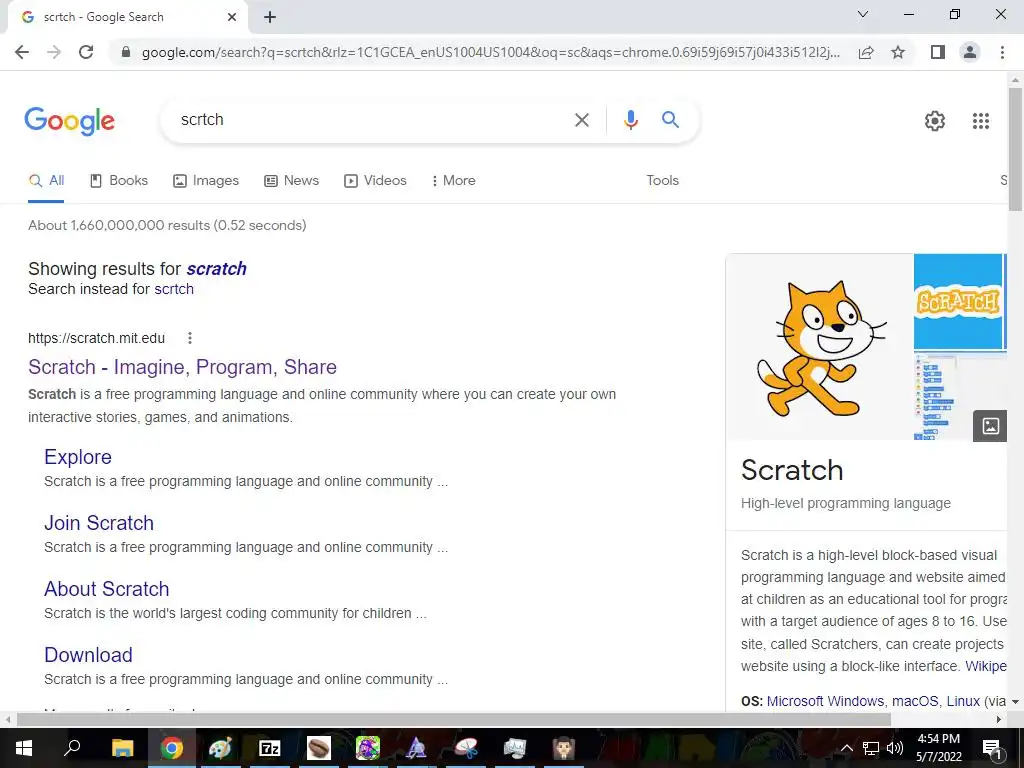Click the corrected term scratch link
Viewport: 1024px width, 768px height.
pos(216,269)
